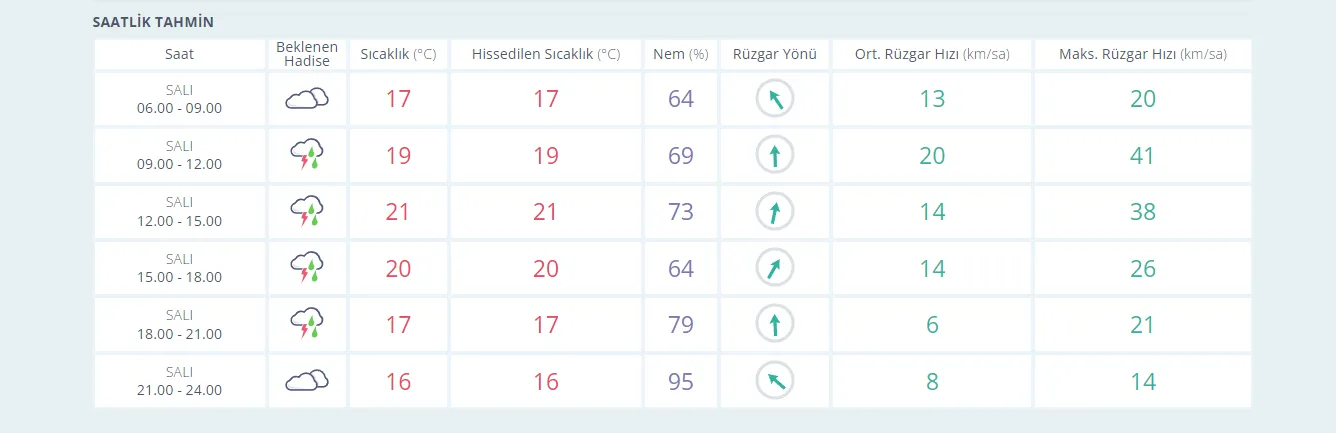Click the Saat column header
The height and width of the screenshot is (433, 1336).
(x=180, y=54)
